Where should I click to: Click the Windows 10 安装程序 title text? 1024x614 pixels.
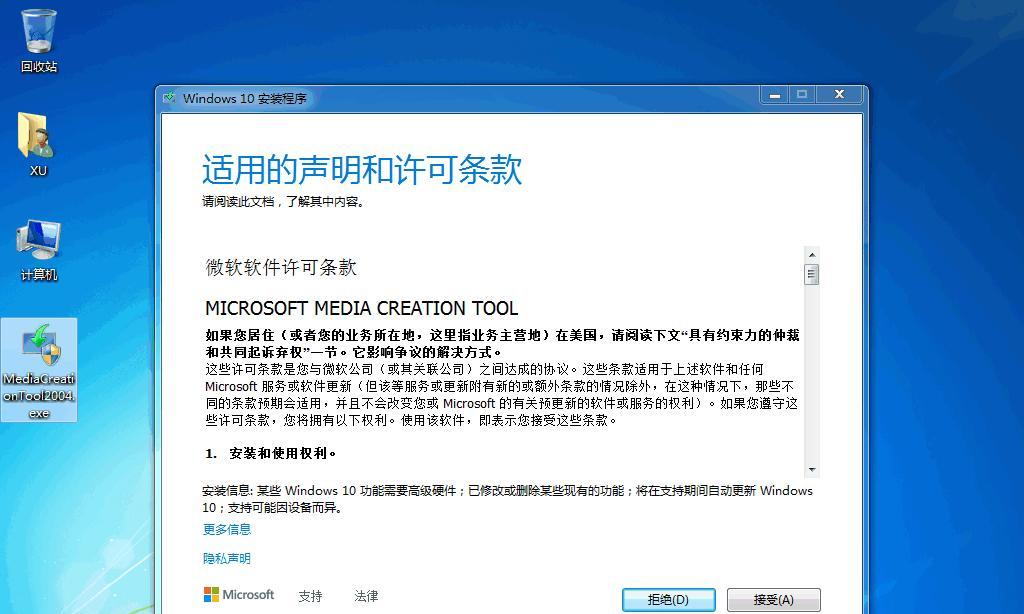pyautogui.click(x=244, y=99)
